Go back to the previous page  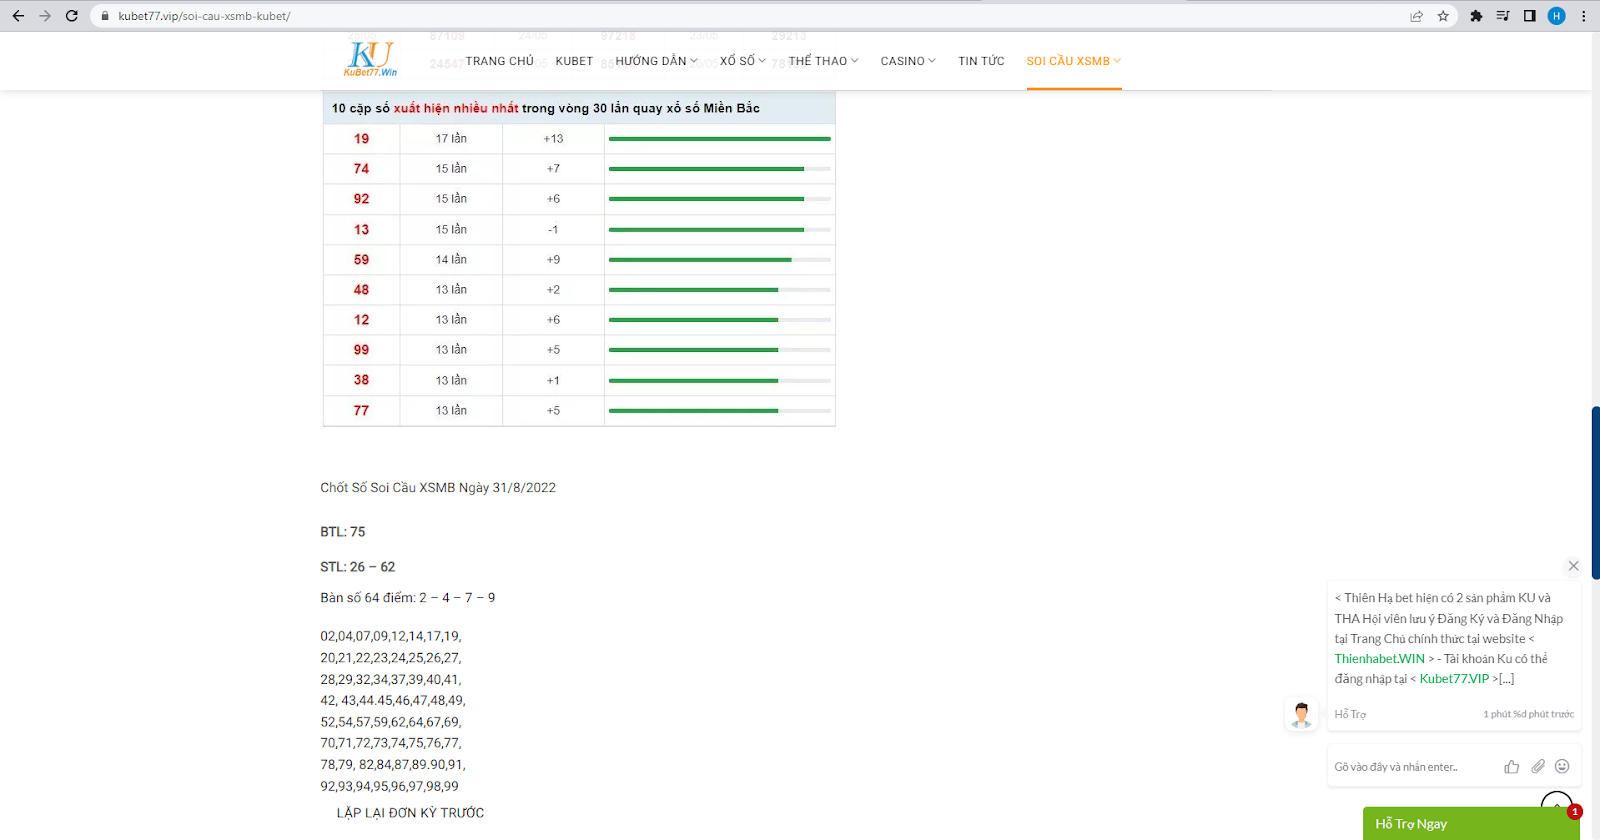(x=18, y=16)
